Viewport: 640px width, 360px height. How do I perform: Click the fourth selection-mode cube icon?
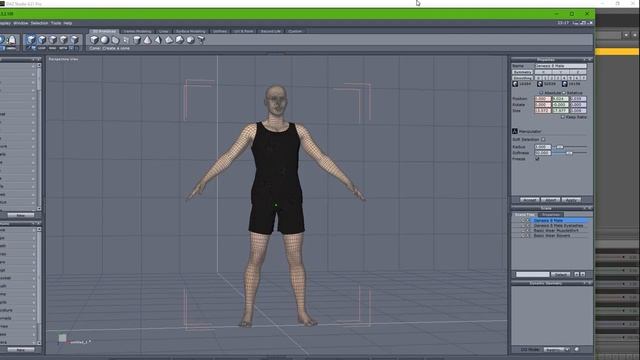(64, 40)
